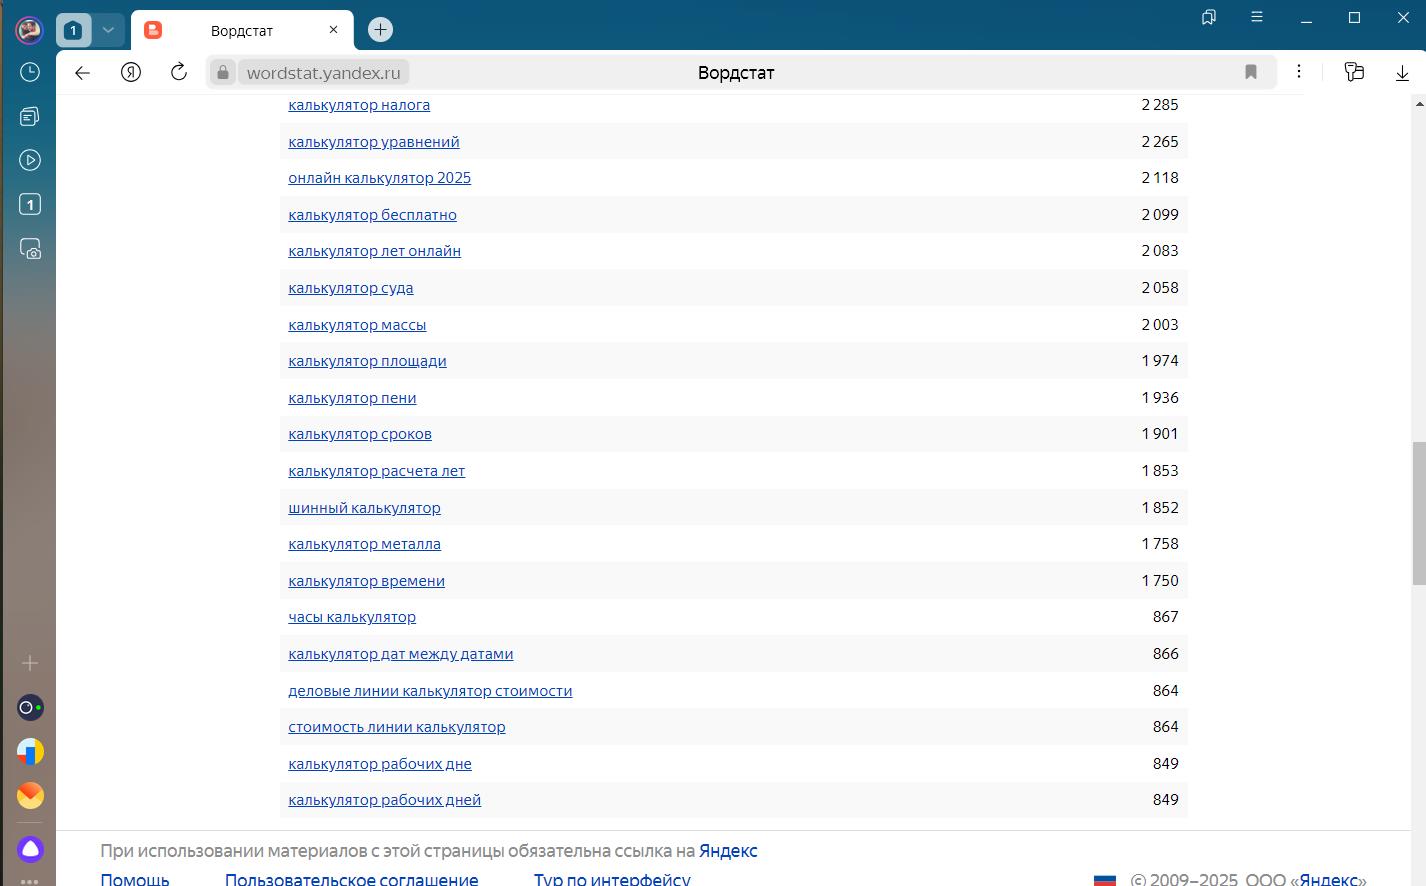Screen dimensions: 1426x886
Task: Select the value 2 285
Action: 1160,105
